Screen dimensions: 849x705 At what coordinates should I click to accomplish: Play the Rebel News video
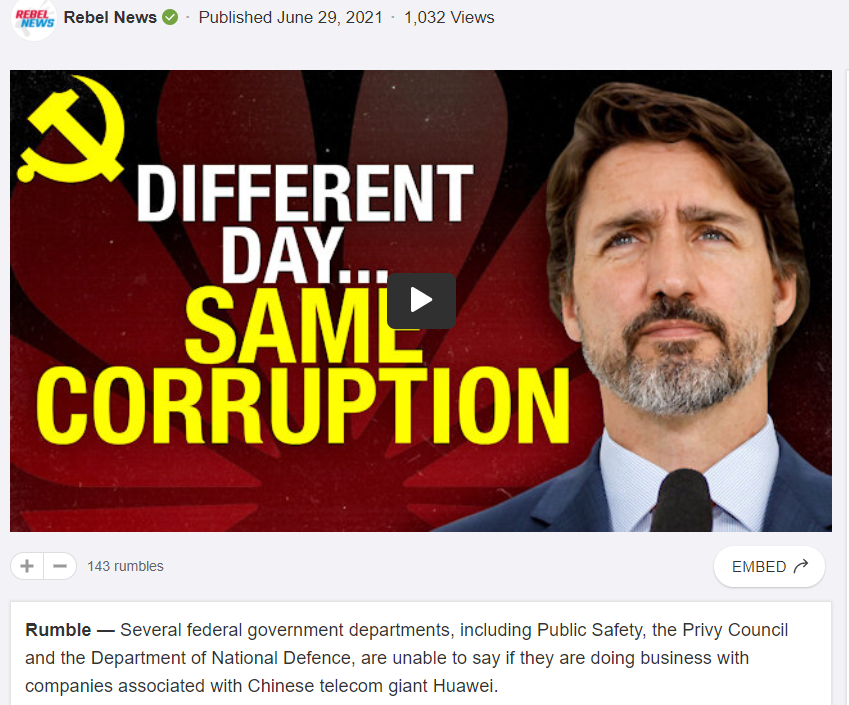coord(421,301)
